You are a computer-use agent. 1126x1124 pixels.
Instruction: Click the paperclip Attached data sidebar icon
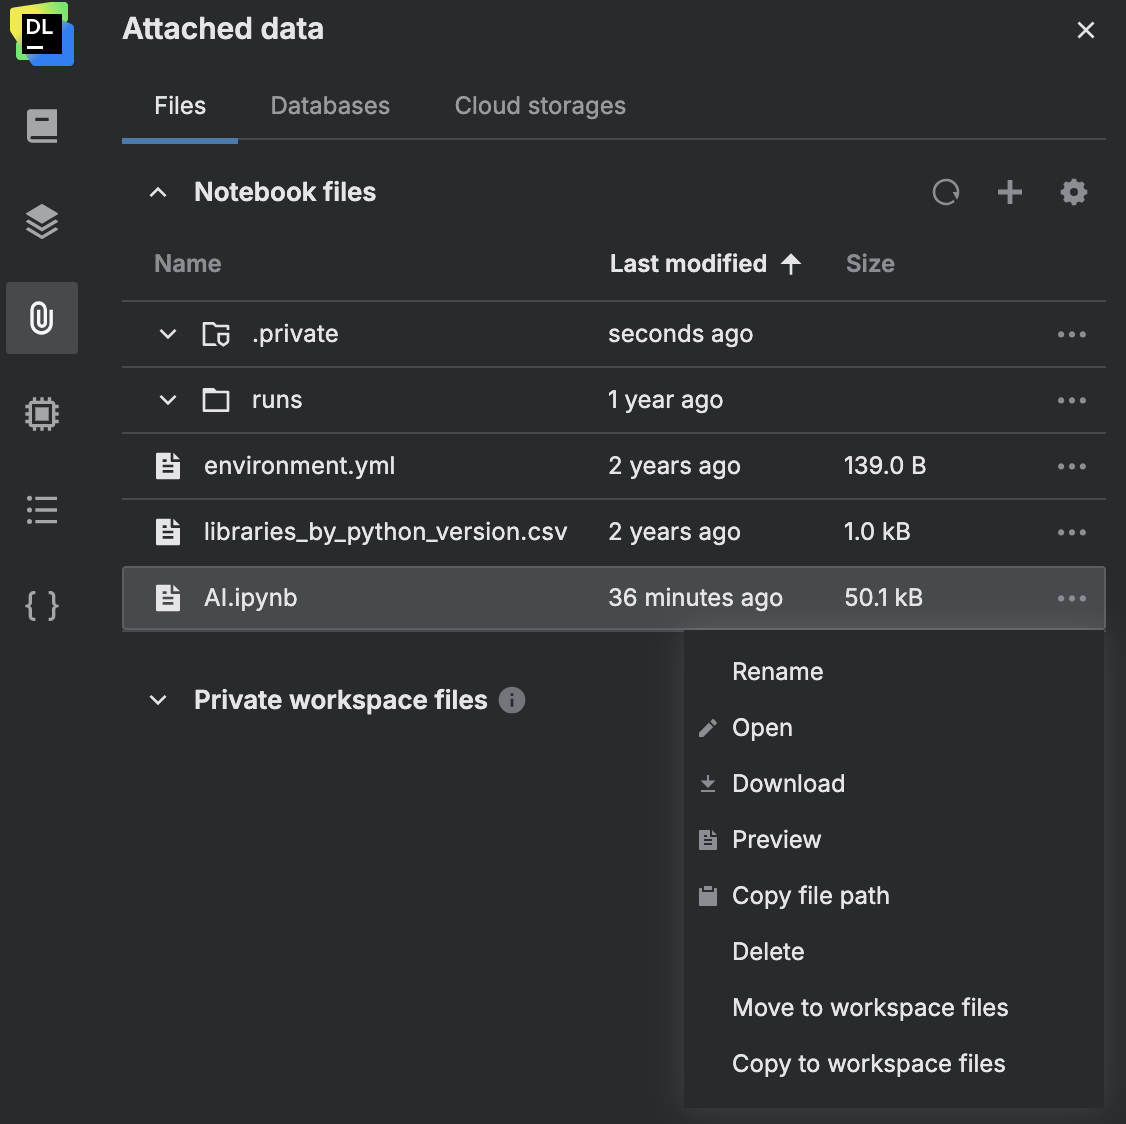pyautogui.click(x=41, y=318)
